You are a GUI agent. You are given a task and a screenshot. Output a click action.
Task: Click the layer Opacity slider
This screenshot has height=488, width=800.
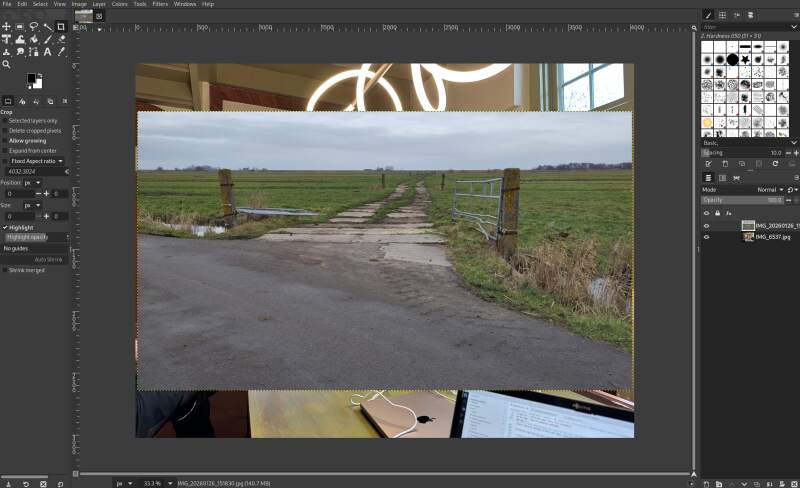point(742,200)
